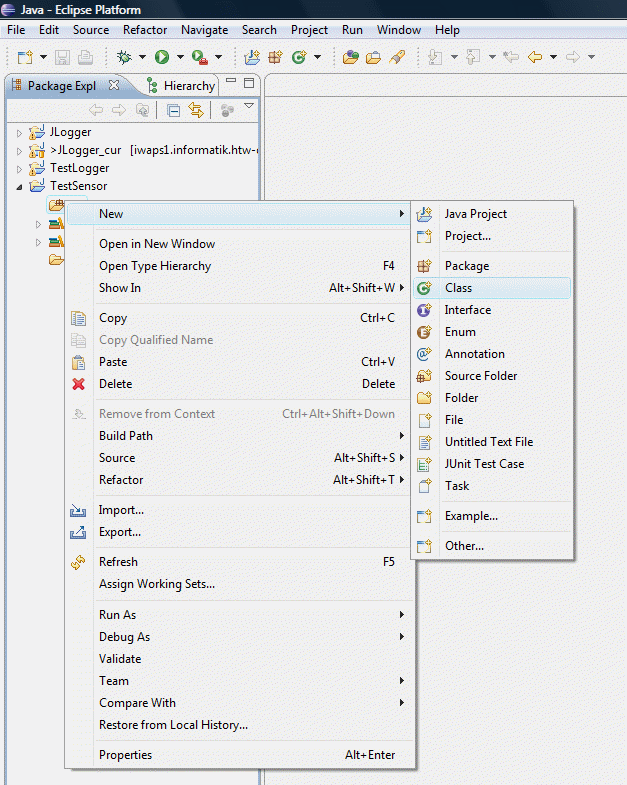Click Package Explorer Back arrow
Screen dimensions: 627x785
96,110
